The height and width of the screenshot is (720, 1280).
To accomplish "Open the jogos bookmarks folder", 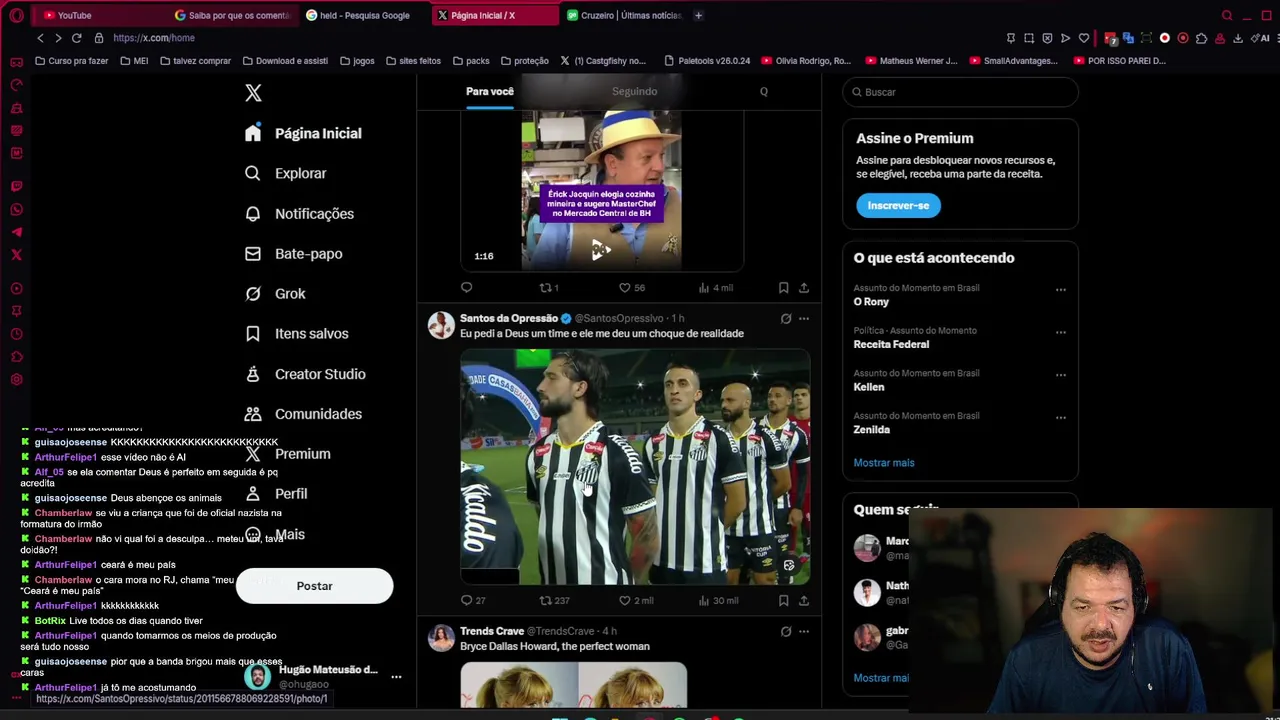I will (x=357, y=61).
